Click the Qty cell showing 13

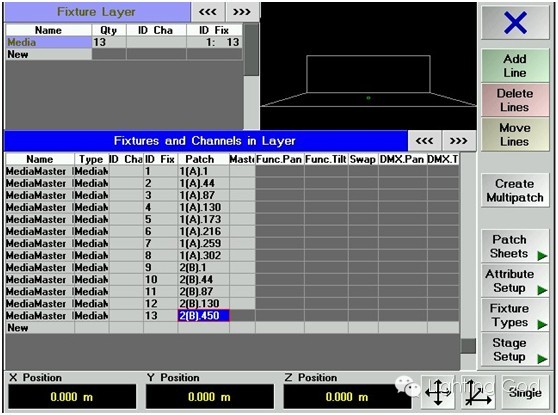[109, 42]
